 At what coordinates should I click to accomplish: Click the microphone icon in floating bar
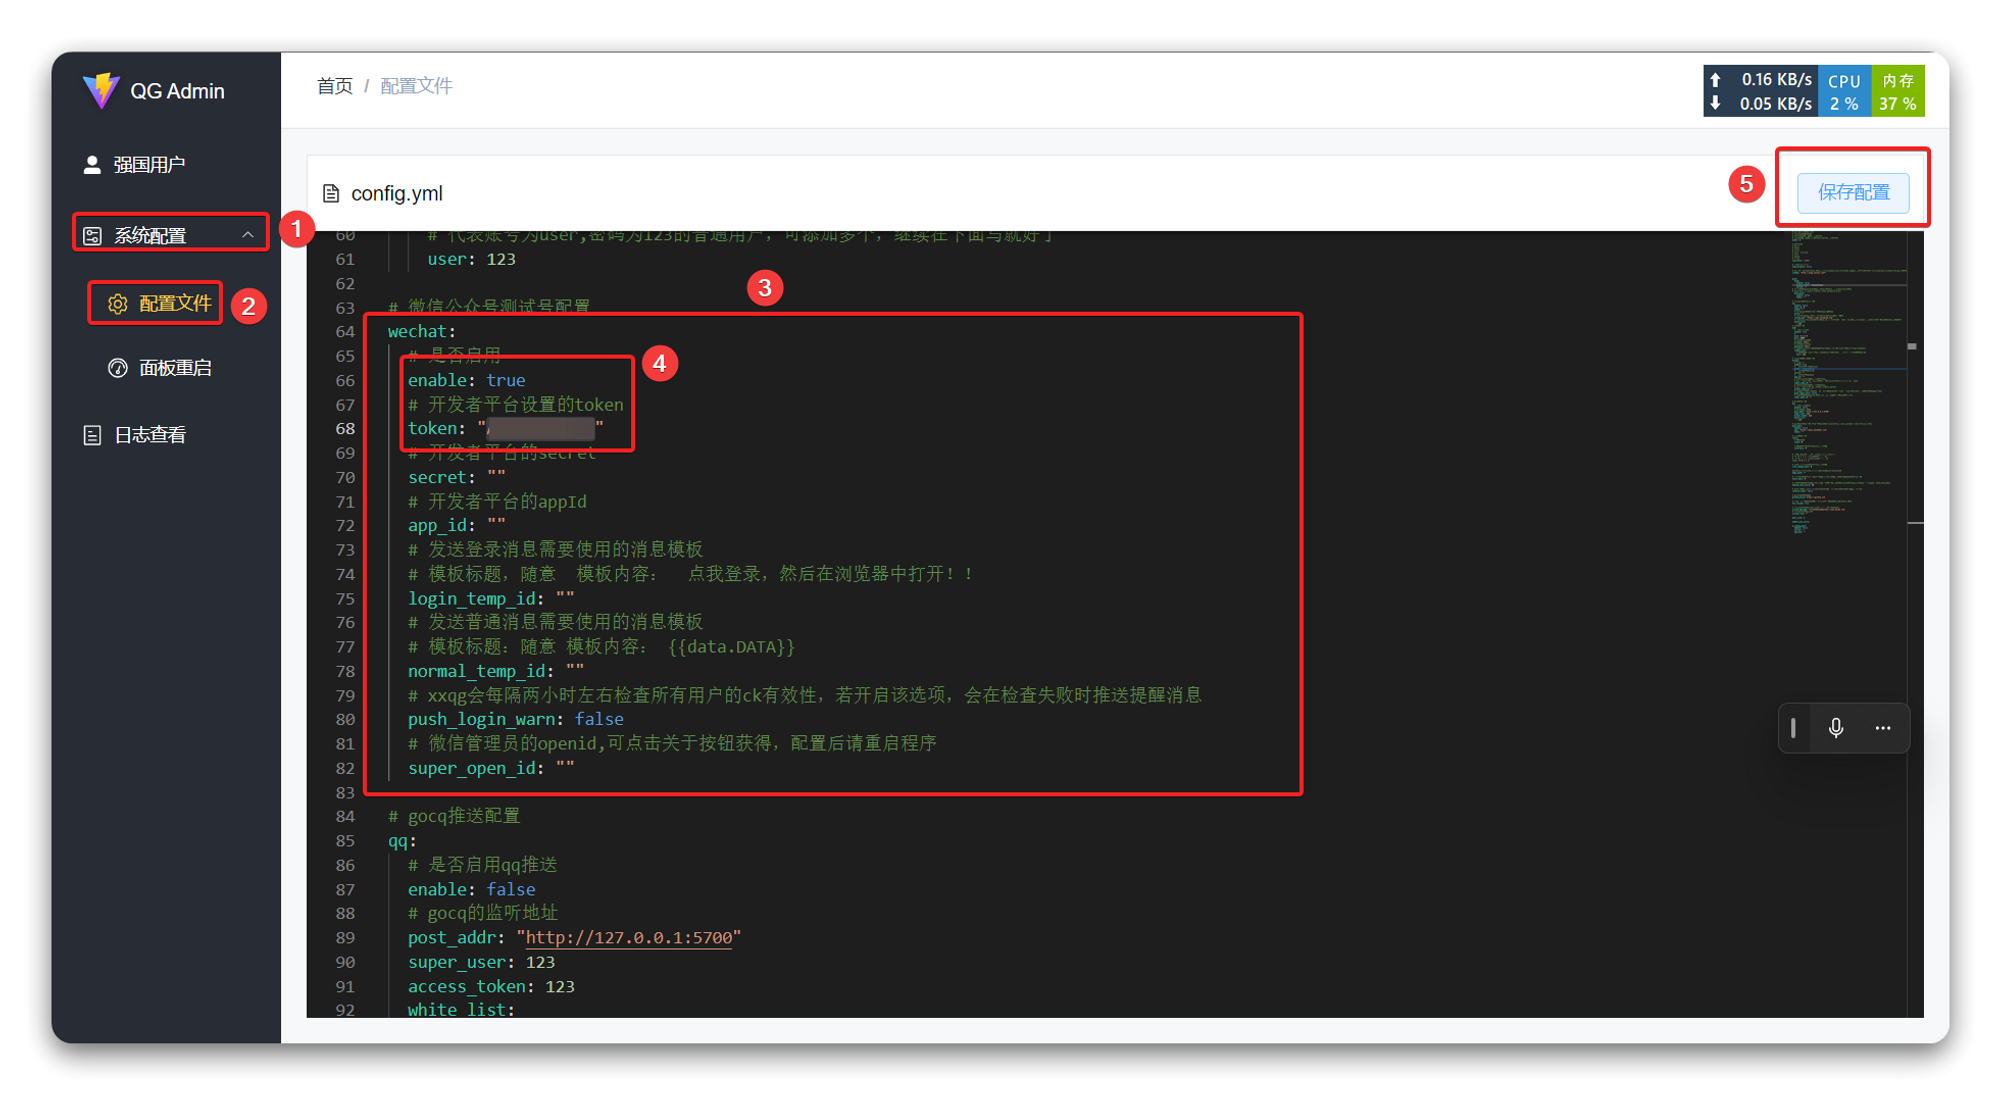pyautogui.click(x=1836, y=728)
